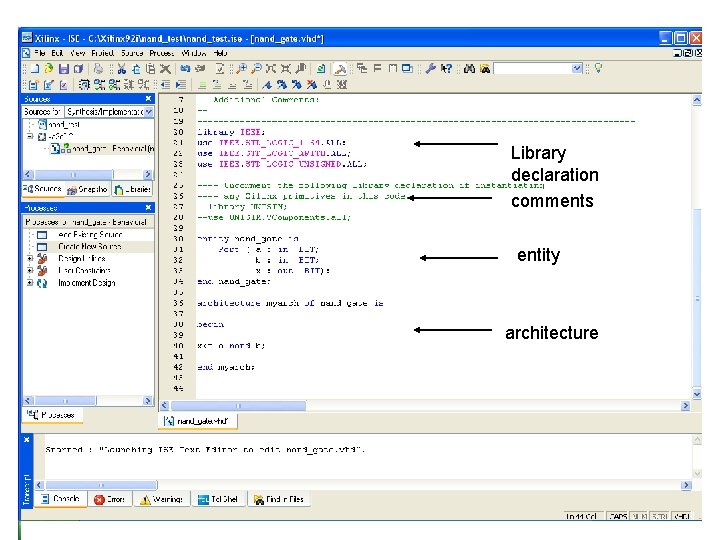The image size is (720, 540).
Task: Switch to the Snapshots tab
Action: pyautogui.click(x=87, y=189)
